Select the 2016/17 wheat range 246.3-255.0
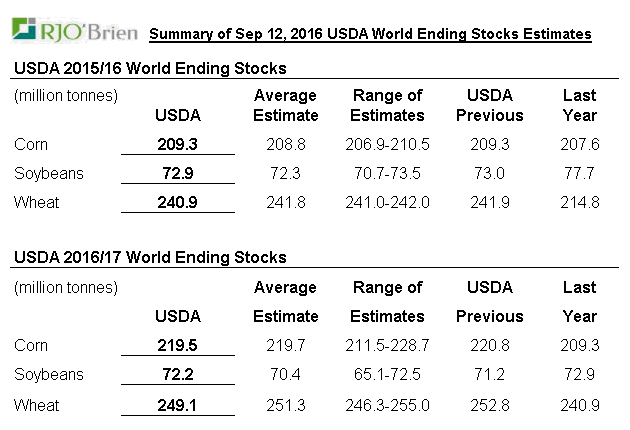630x430 pixels. pos(388,405)
